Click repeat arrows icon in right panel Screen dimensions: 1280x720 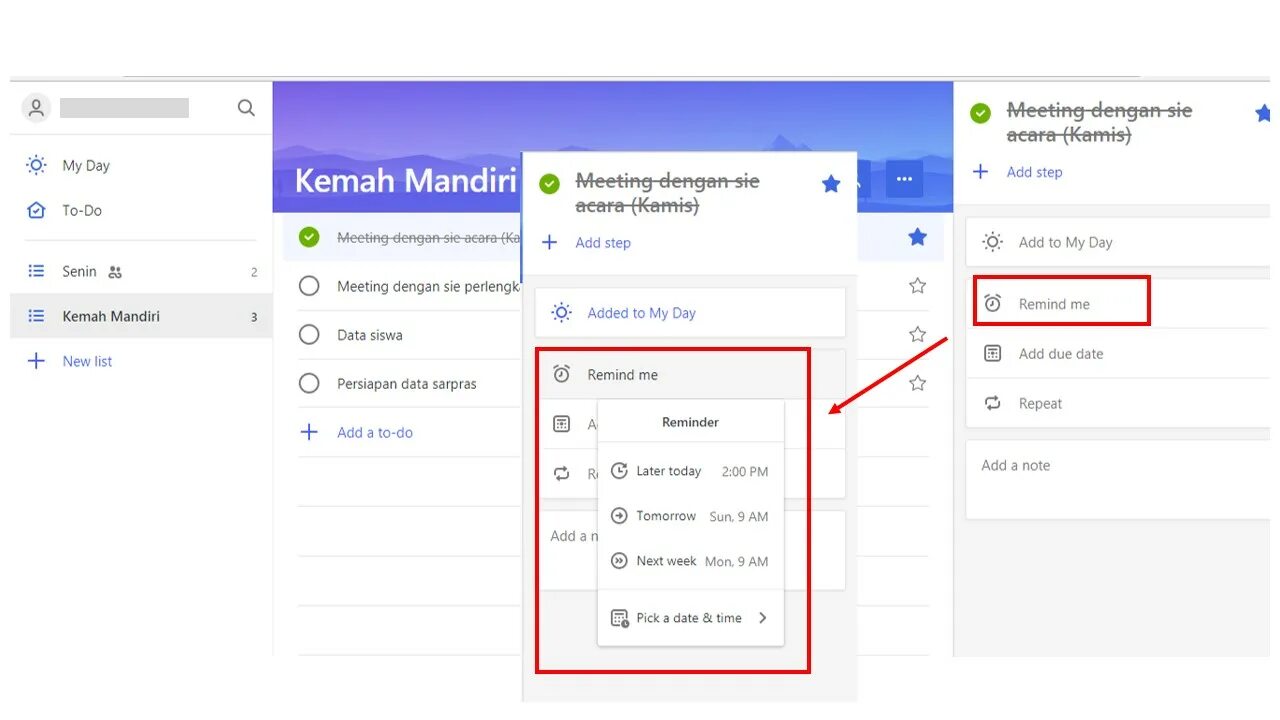[x=992, y=403]
